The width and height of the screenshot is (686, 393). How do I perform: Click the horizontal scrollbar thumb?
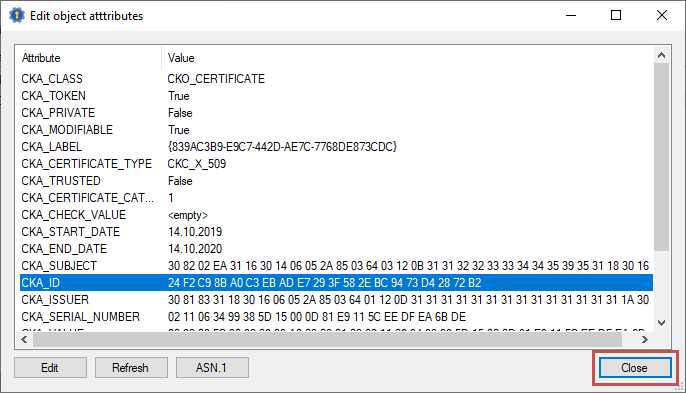point(327,339)
